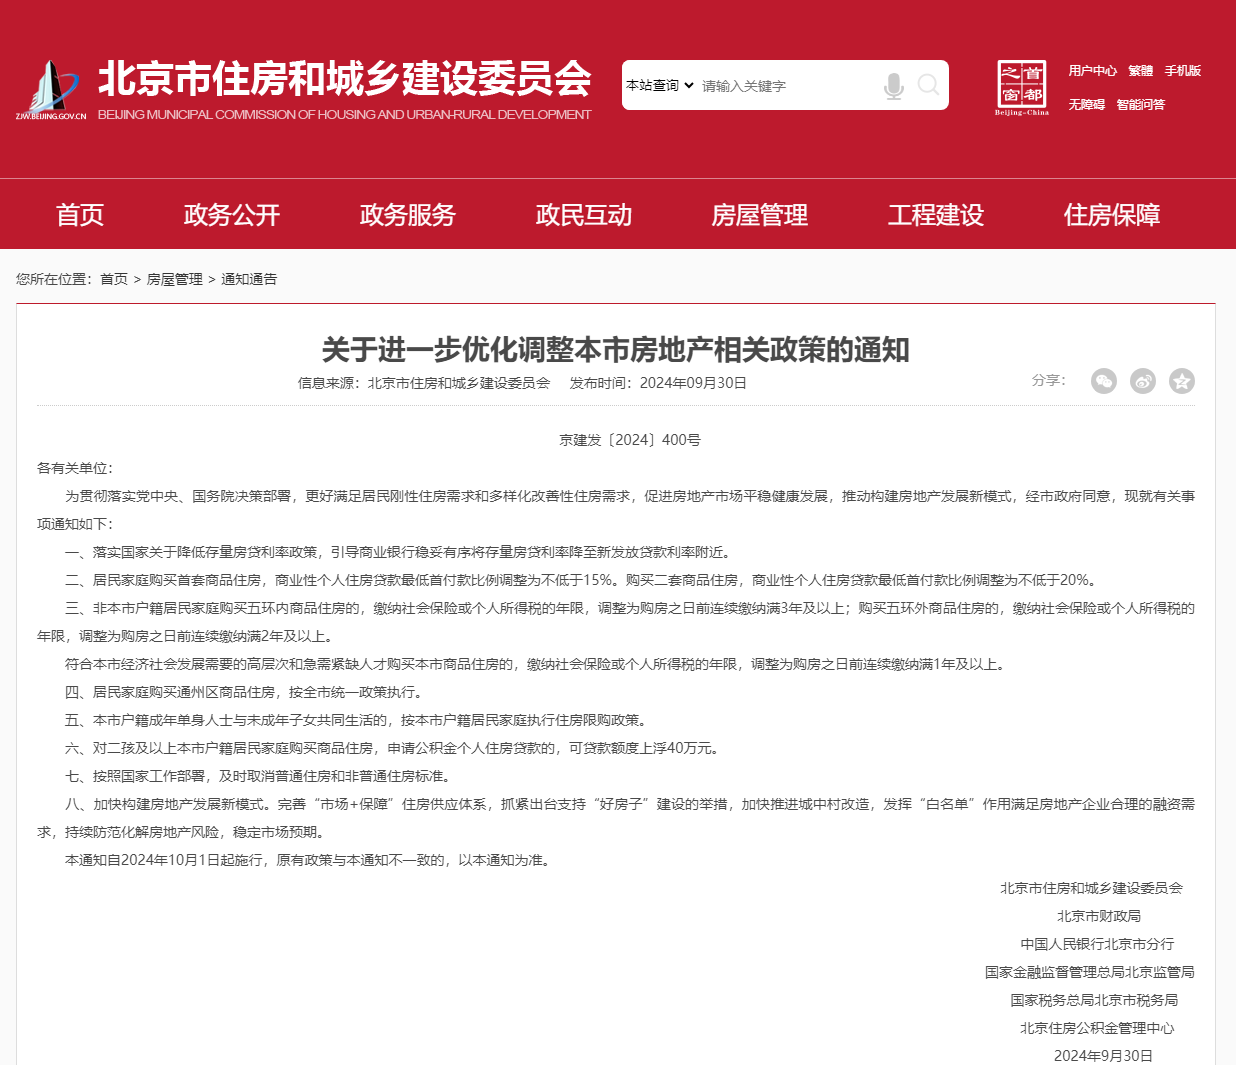Screen dimensions: 1236x1065
Task: Open the 政民互动 navigation tab
Action: tap(584, 215)
